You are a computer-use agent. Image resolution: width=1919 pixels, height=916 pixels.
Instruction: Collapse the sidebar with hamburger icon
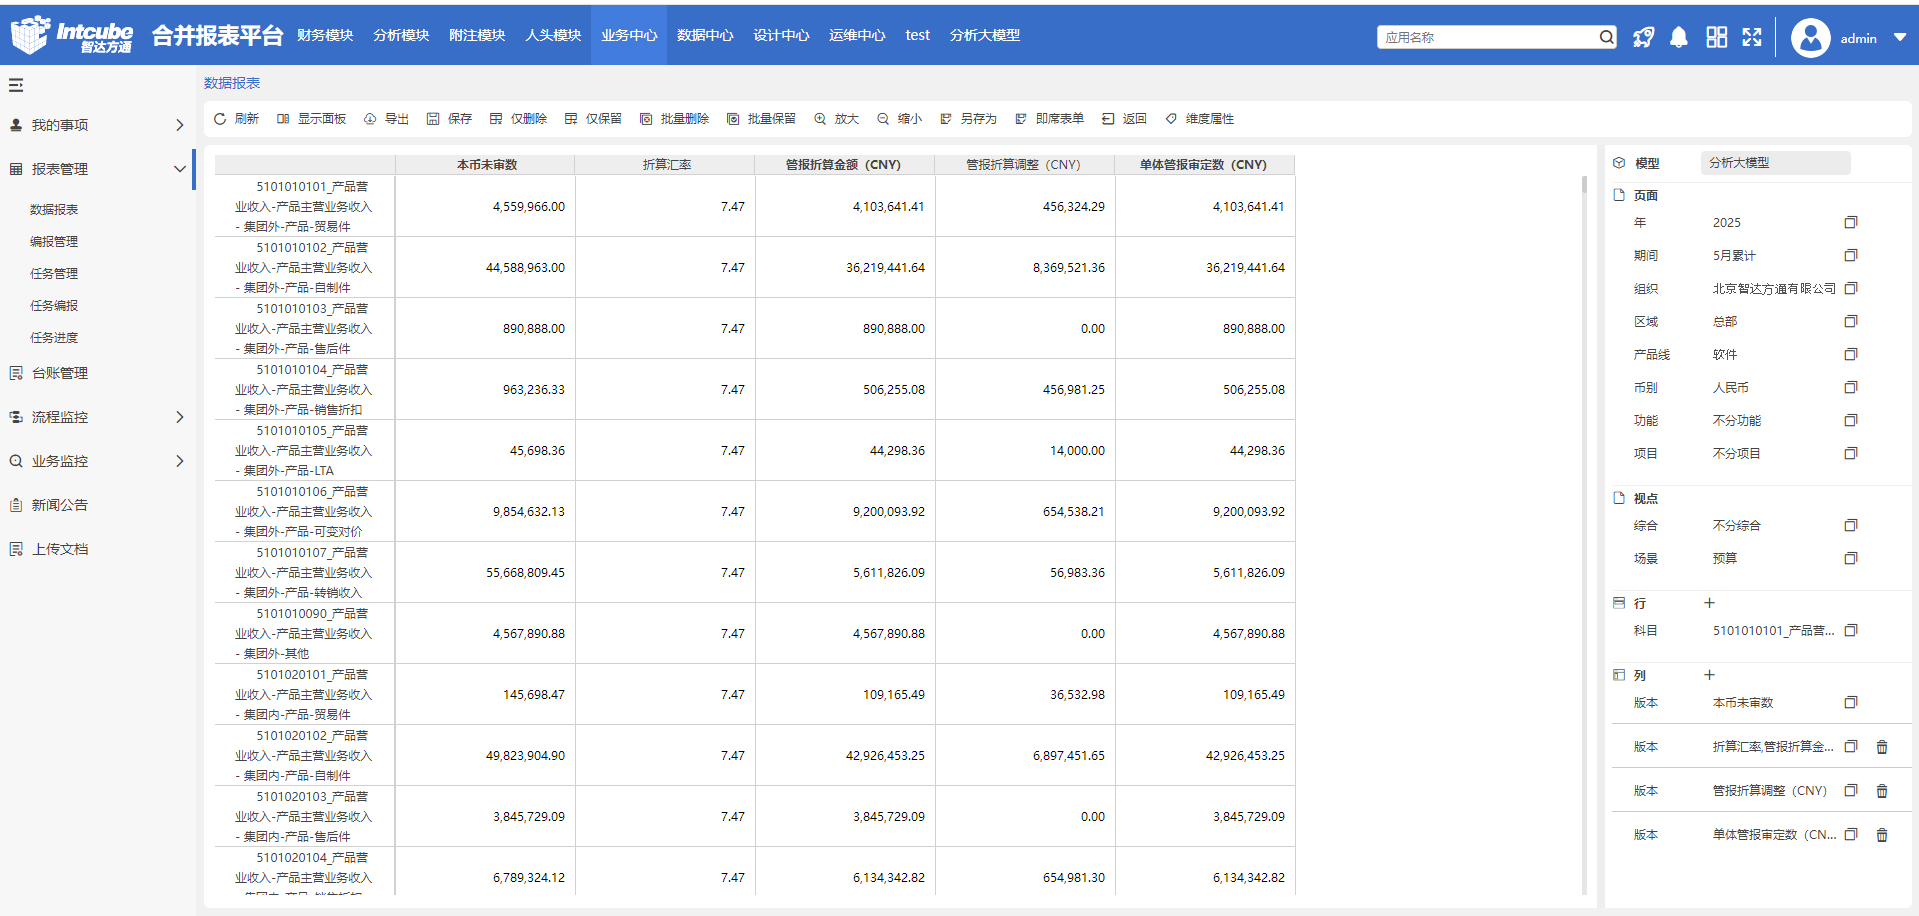tap(16, 86)
